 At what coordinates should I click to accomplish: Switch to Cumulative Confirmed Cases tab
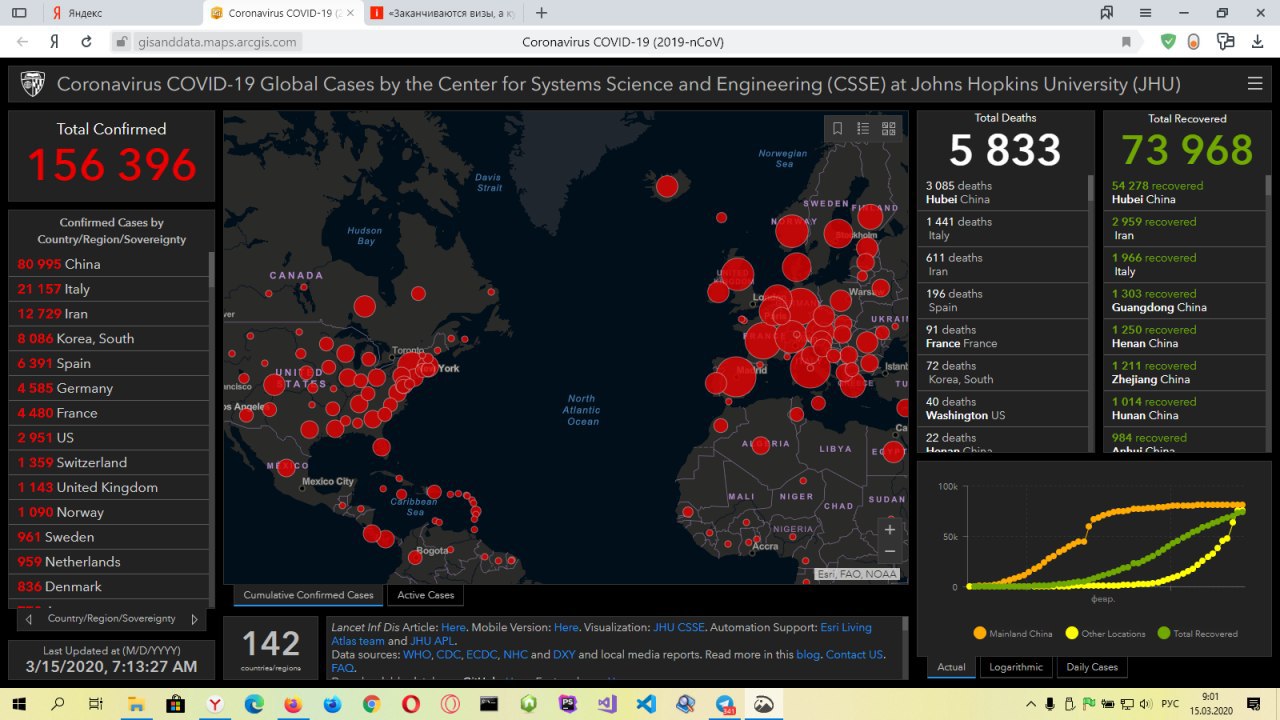[308, 595]
